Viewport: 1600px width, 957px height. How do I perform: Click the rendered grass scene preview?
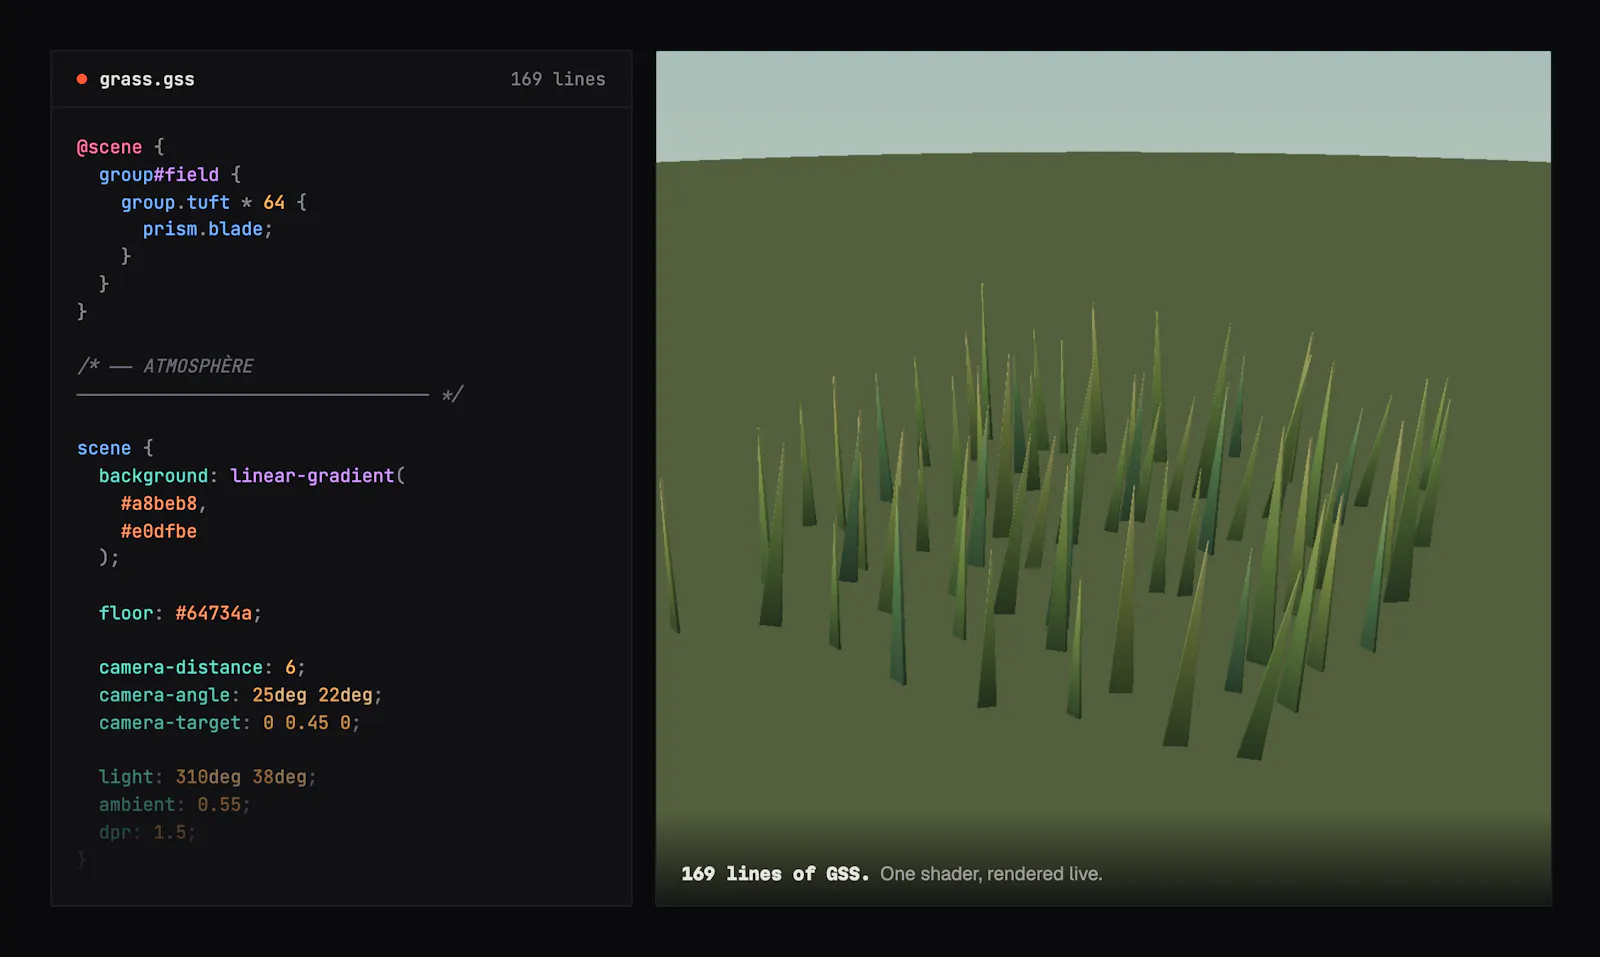tap(1103, 478)
